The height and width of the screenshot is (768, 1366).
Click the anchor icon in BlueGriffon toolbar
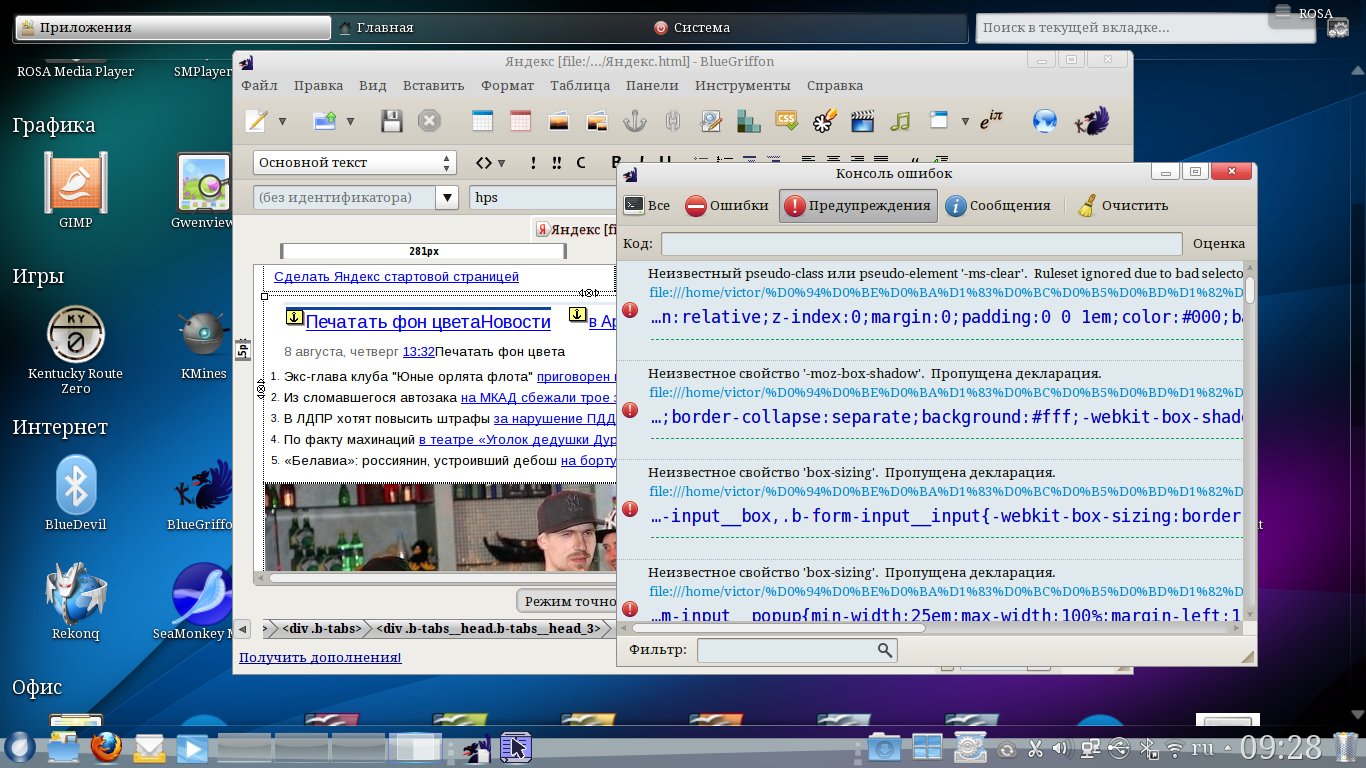(x=634, y=122)
